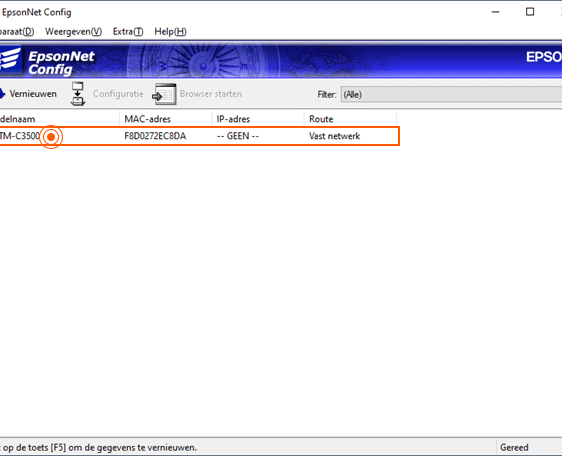This screenshot has height=456, width=562.
Task: Sort by MAC-adres column header
Action: point(166,119)
